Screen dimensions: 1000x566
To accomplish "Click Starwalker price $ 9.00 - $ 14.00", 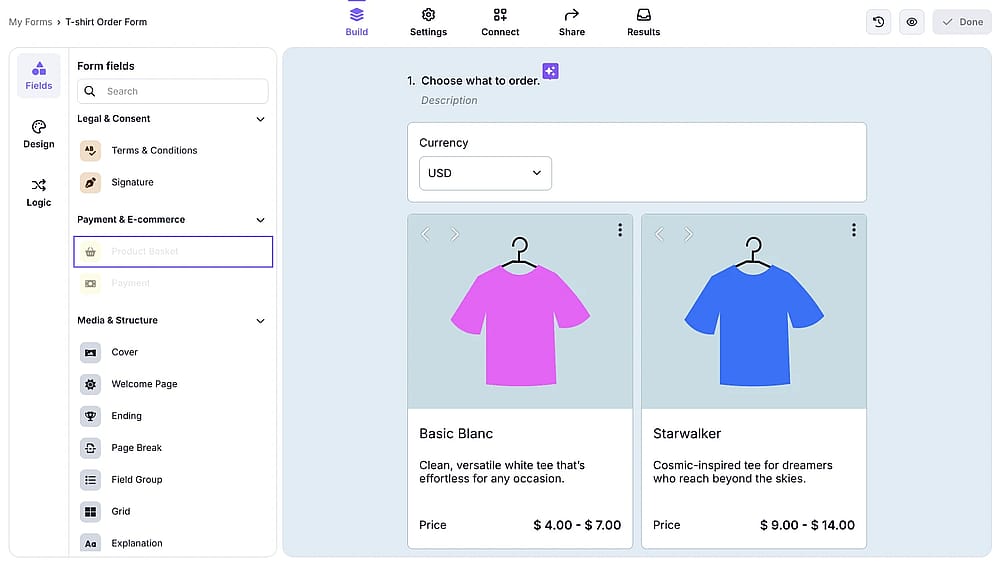I will 807,525.
